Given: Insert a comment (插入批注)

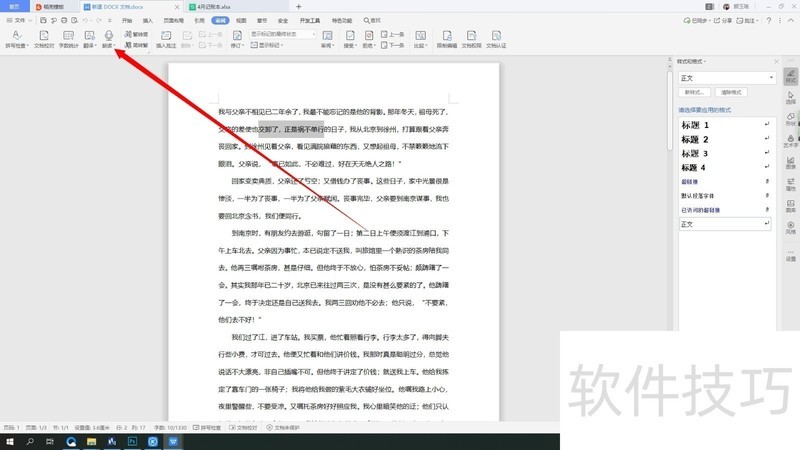Looking at the screenshot, I should 166,39.
